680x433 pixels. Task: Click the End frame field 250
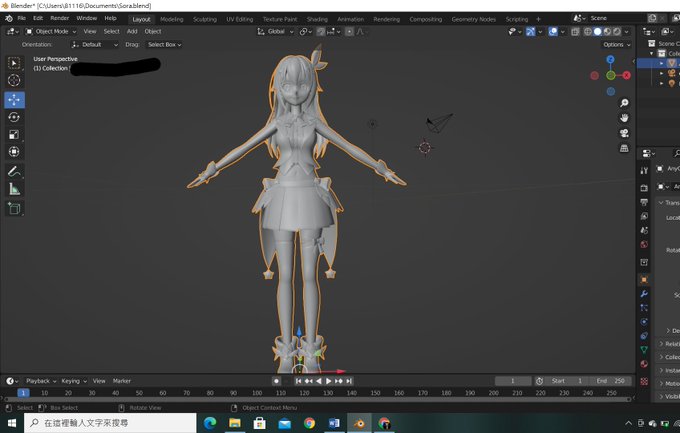click(x=611, y=381)
